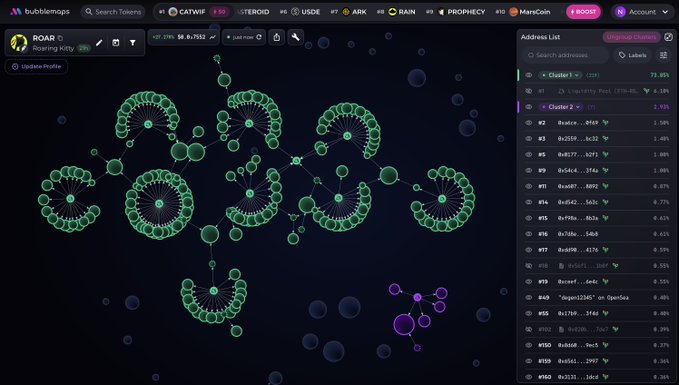Open address list filter sliders icon
Screen dimensions: 679x385
663,55
